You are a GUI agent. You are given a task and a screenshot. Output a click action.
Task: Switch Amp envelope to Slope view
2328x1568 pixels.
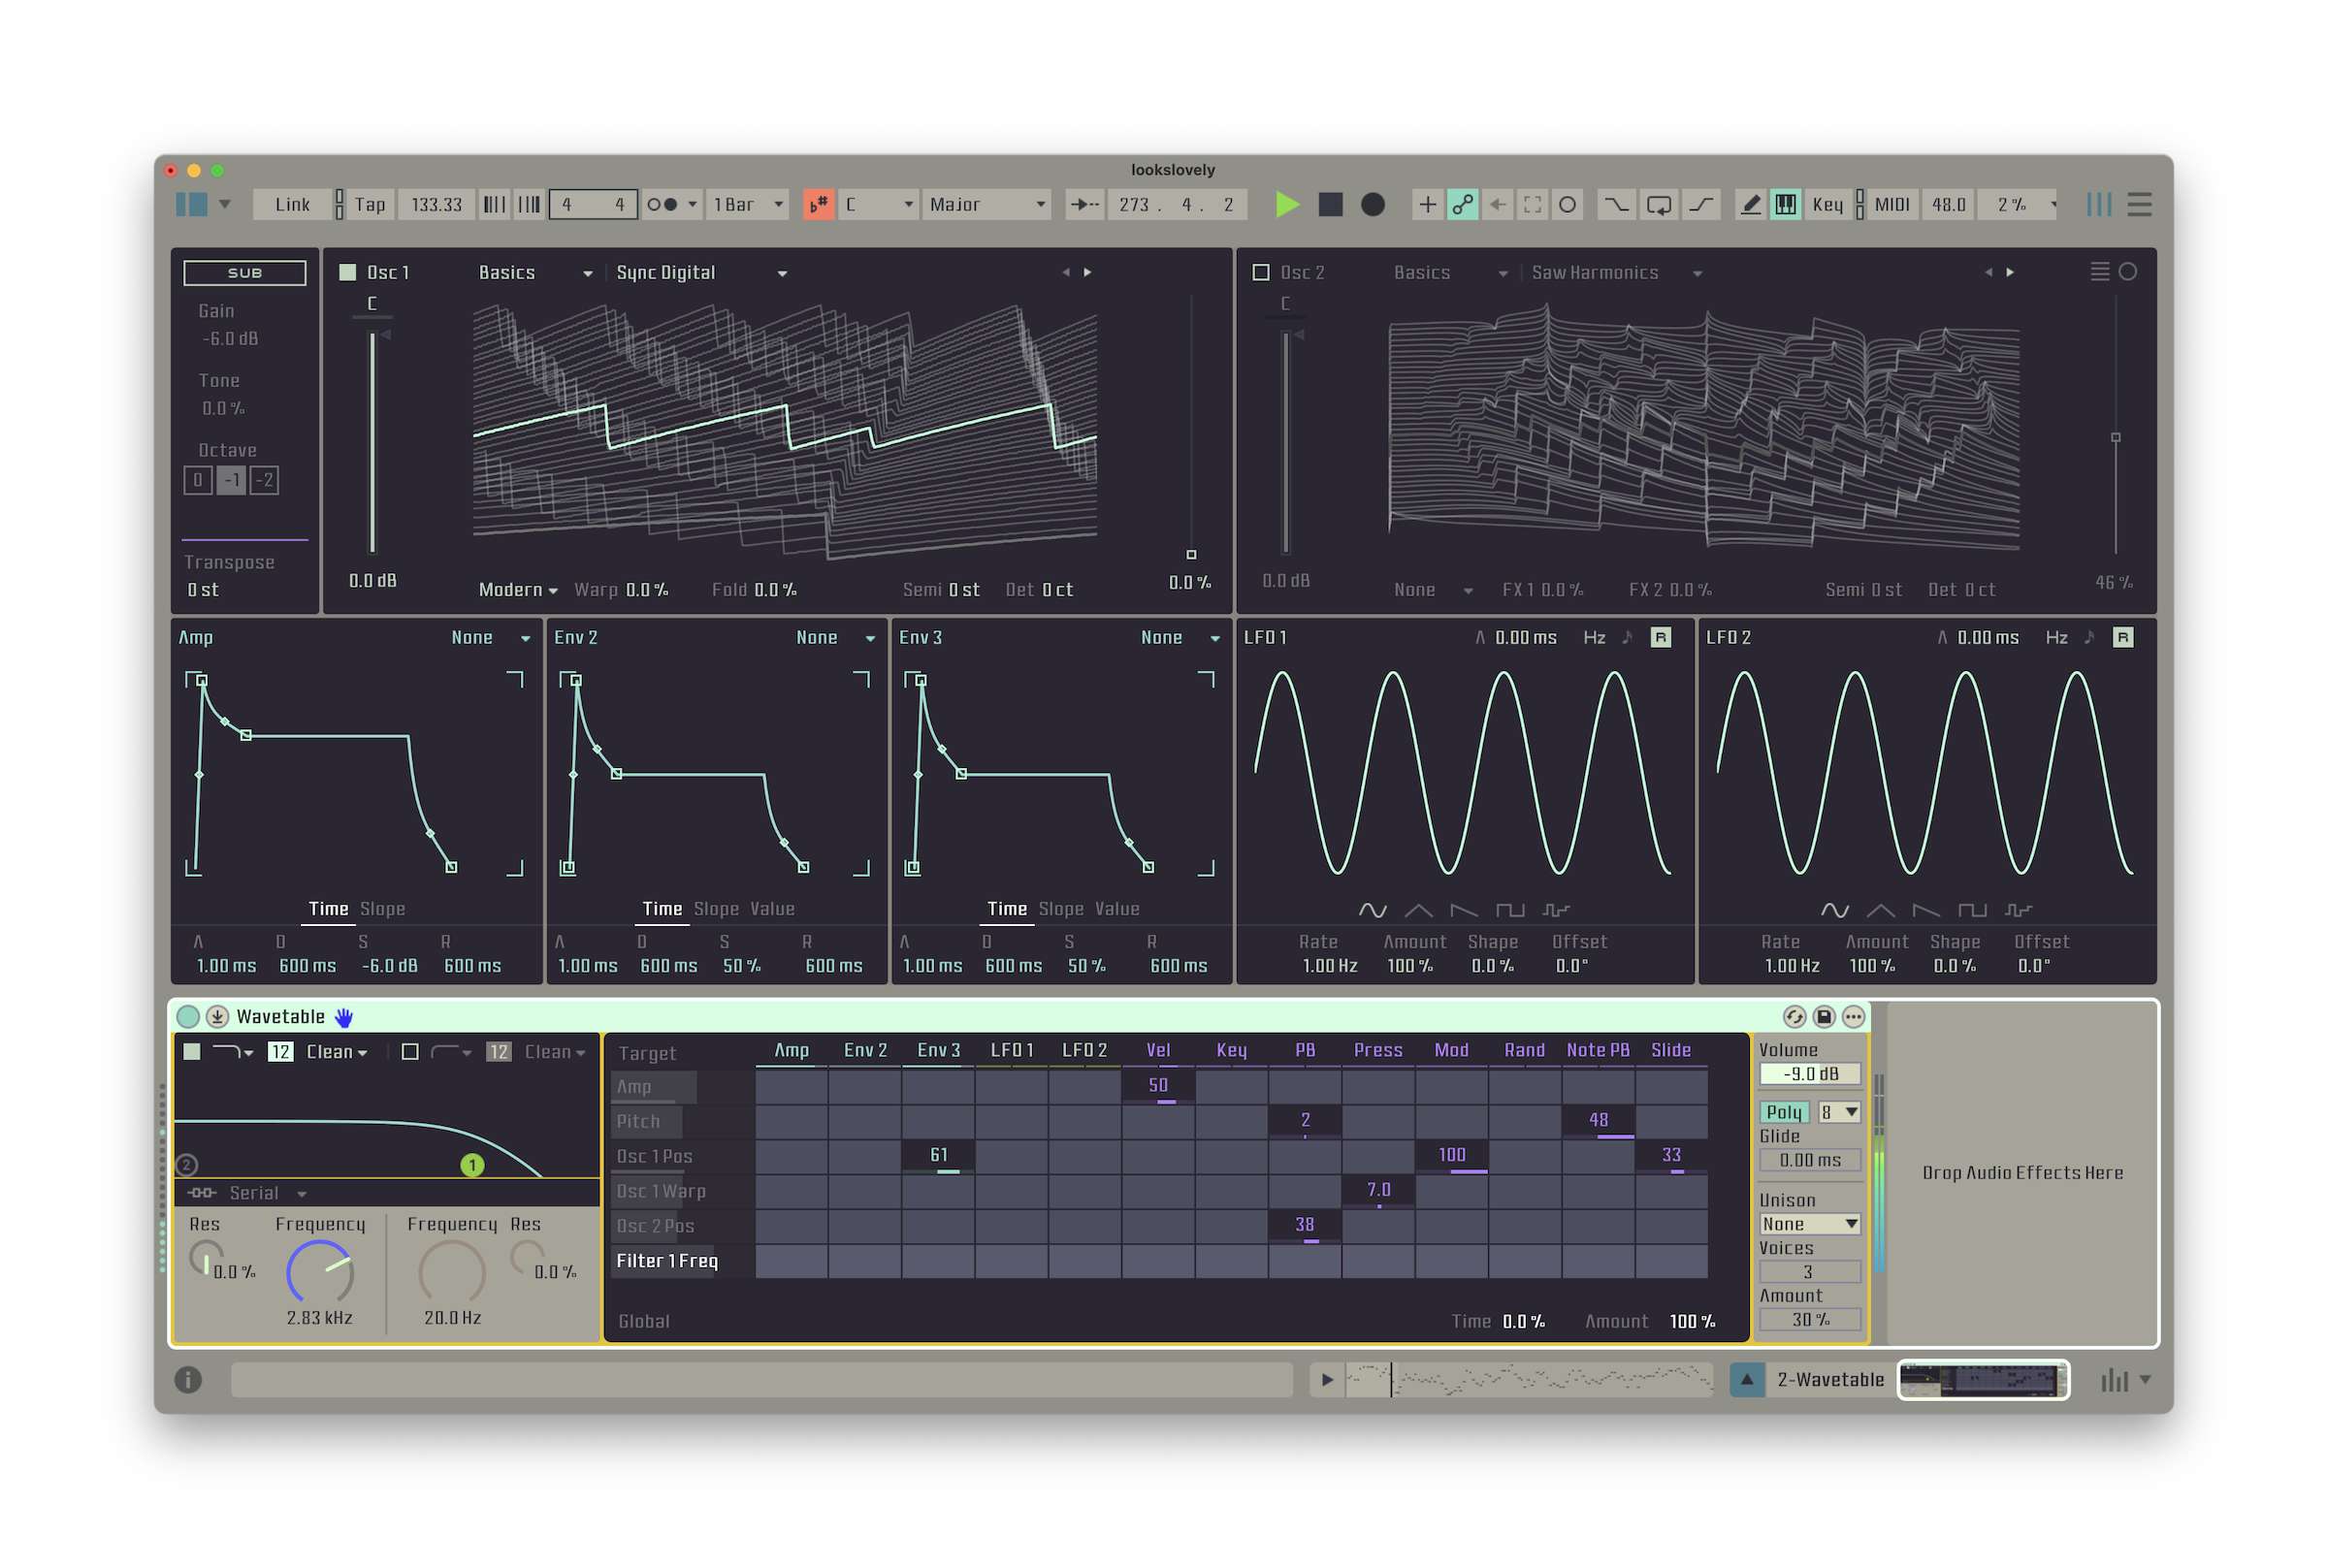tap(382, 909)
